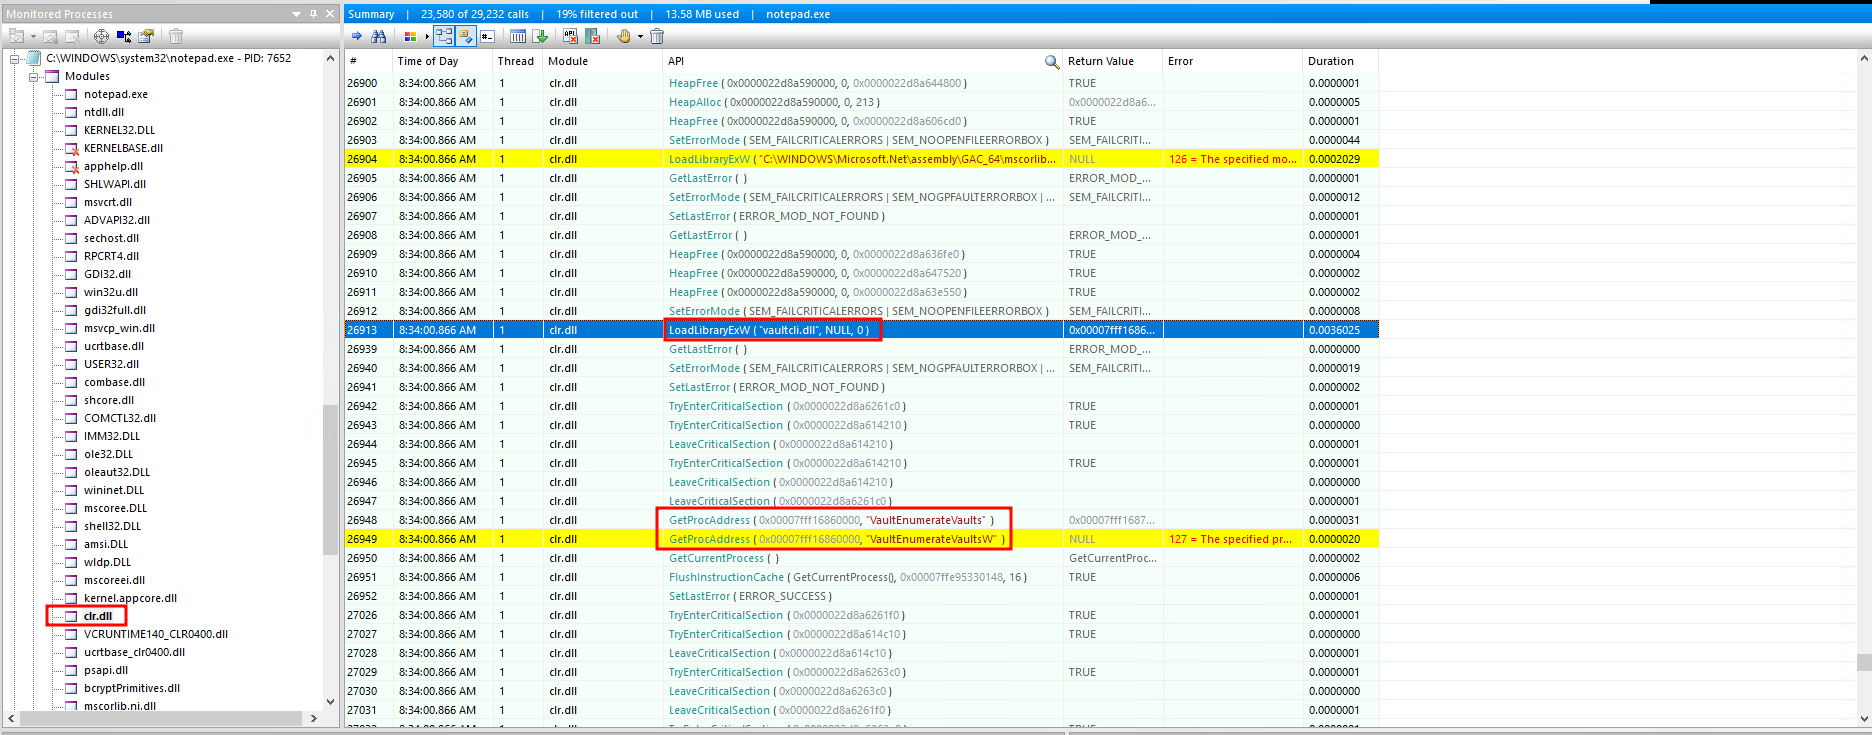Select call 26904 highlighted LoadLibraryExW row
The height and width of the screenshot is (735, 1872).
point(862,159)
